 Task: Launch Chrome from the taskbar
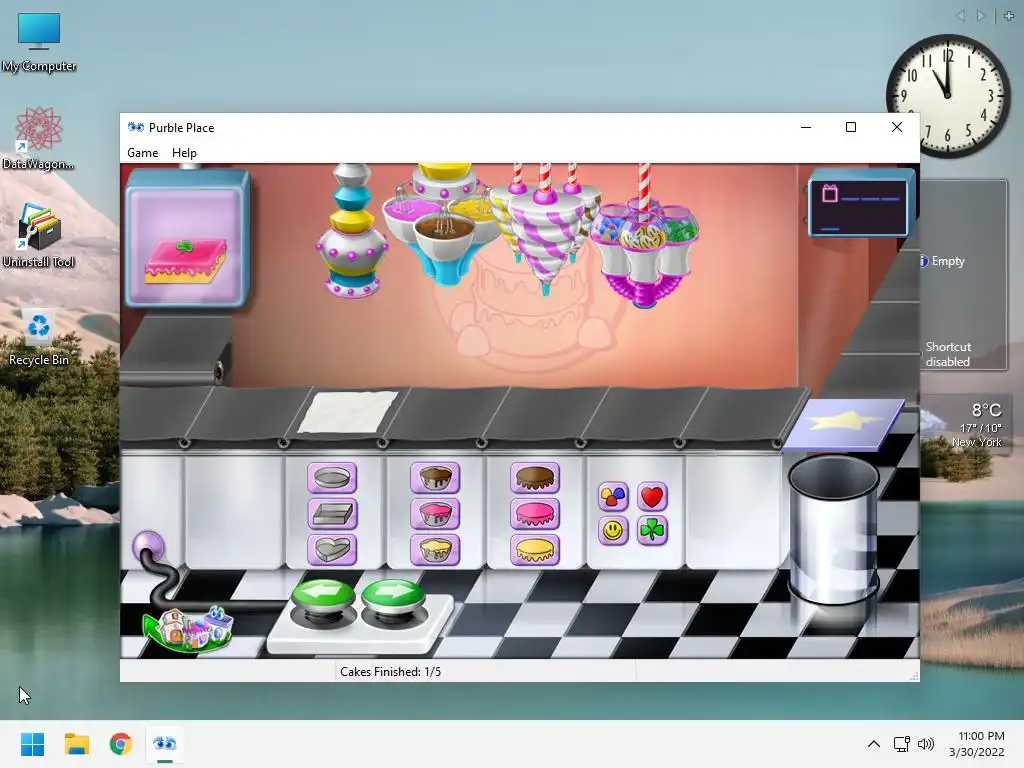121,744
